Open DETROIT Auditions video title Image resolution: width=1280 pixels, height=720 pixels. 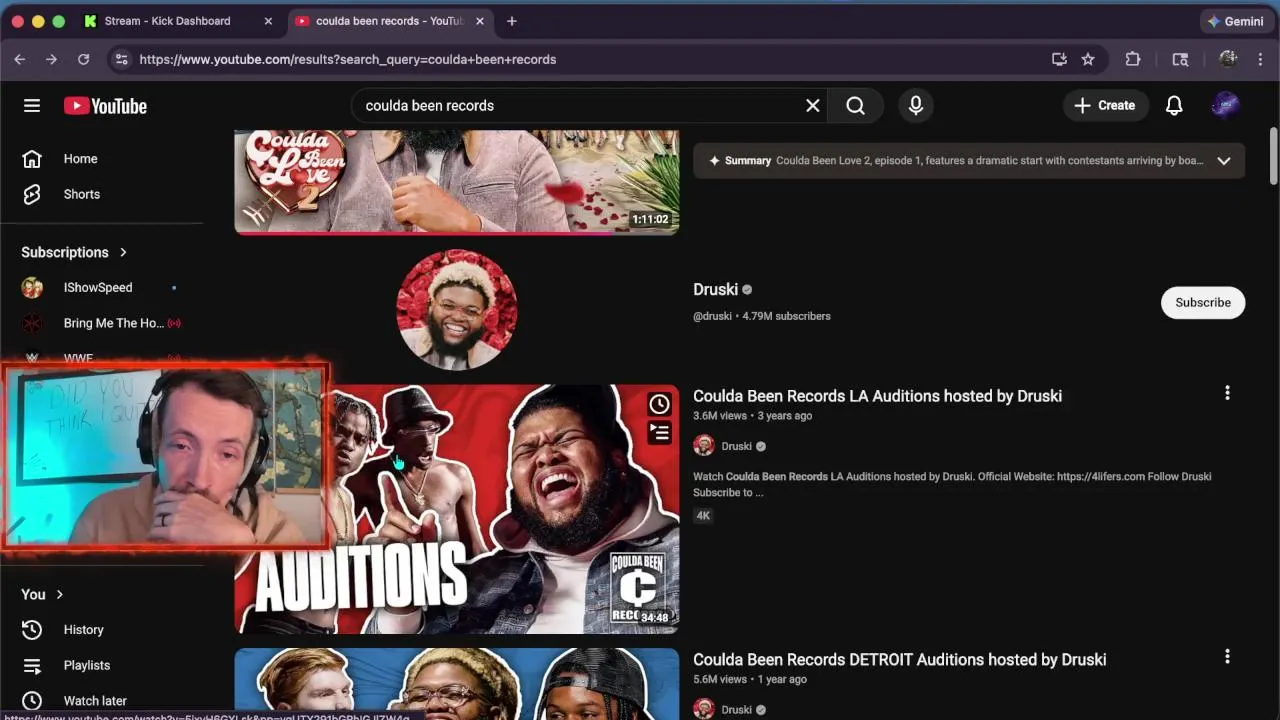pos(899,660)
